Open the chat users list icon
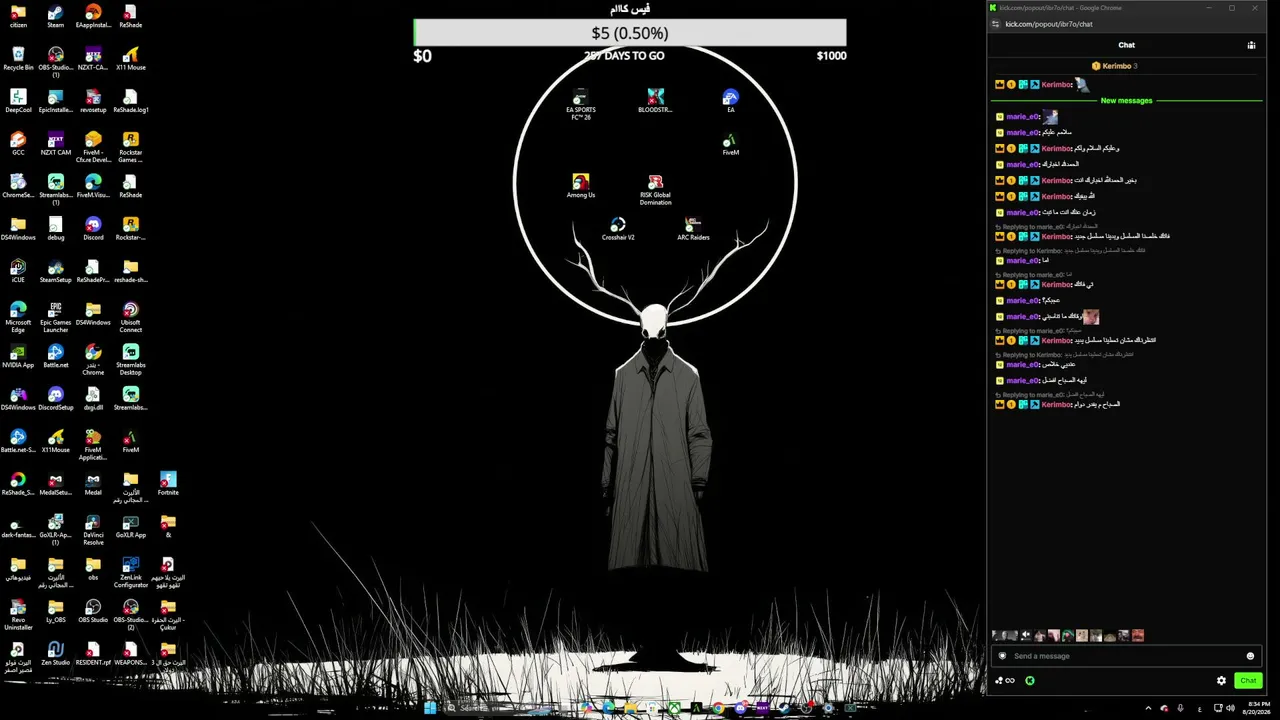Screen dimensions: 1280x720 pyautogui.click(x=1251, y=45)
